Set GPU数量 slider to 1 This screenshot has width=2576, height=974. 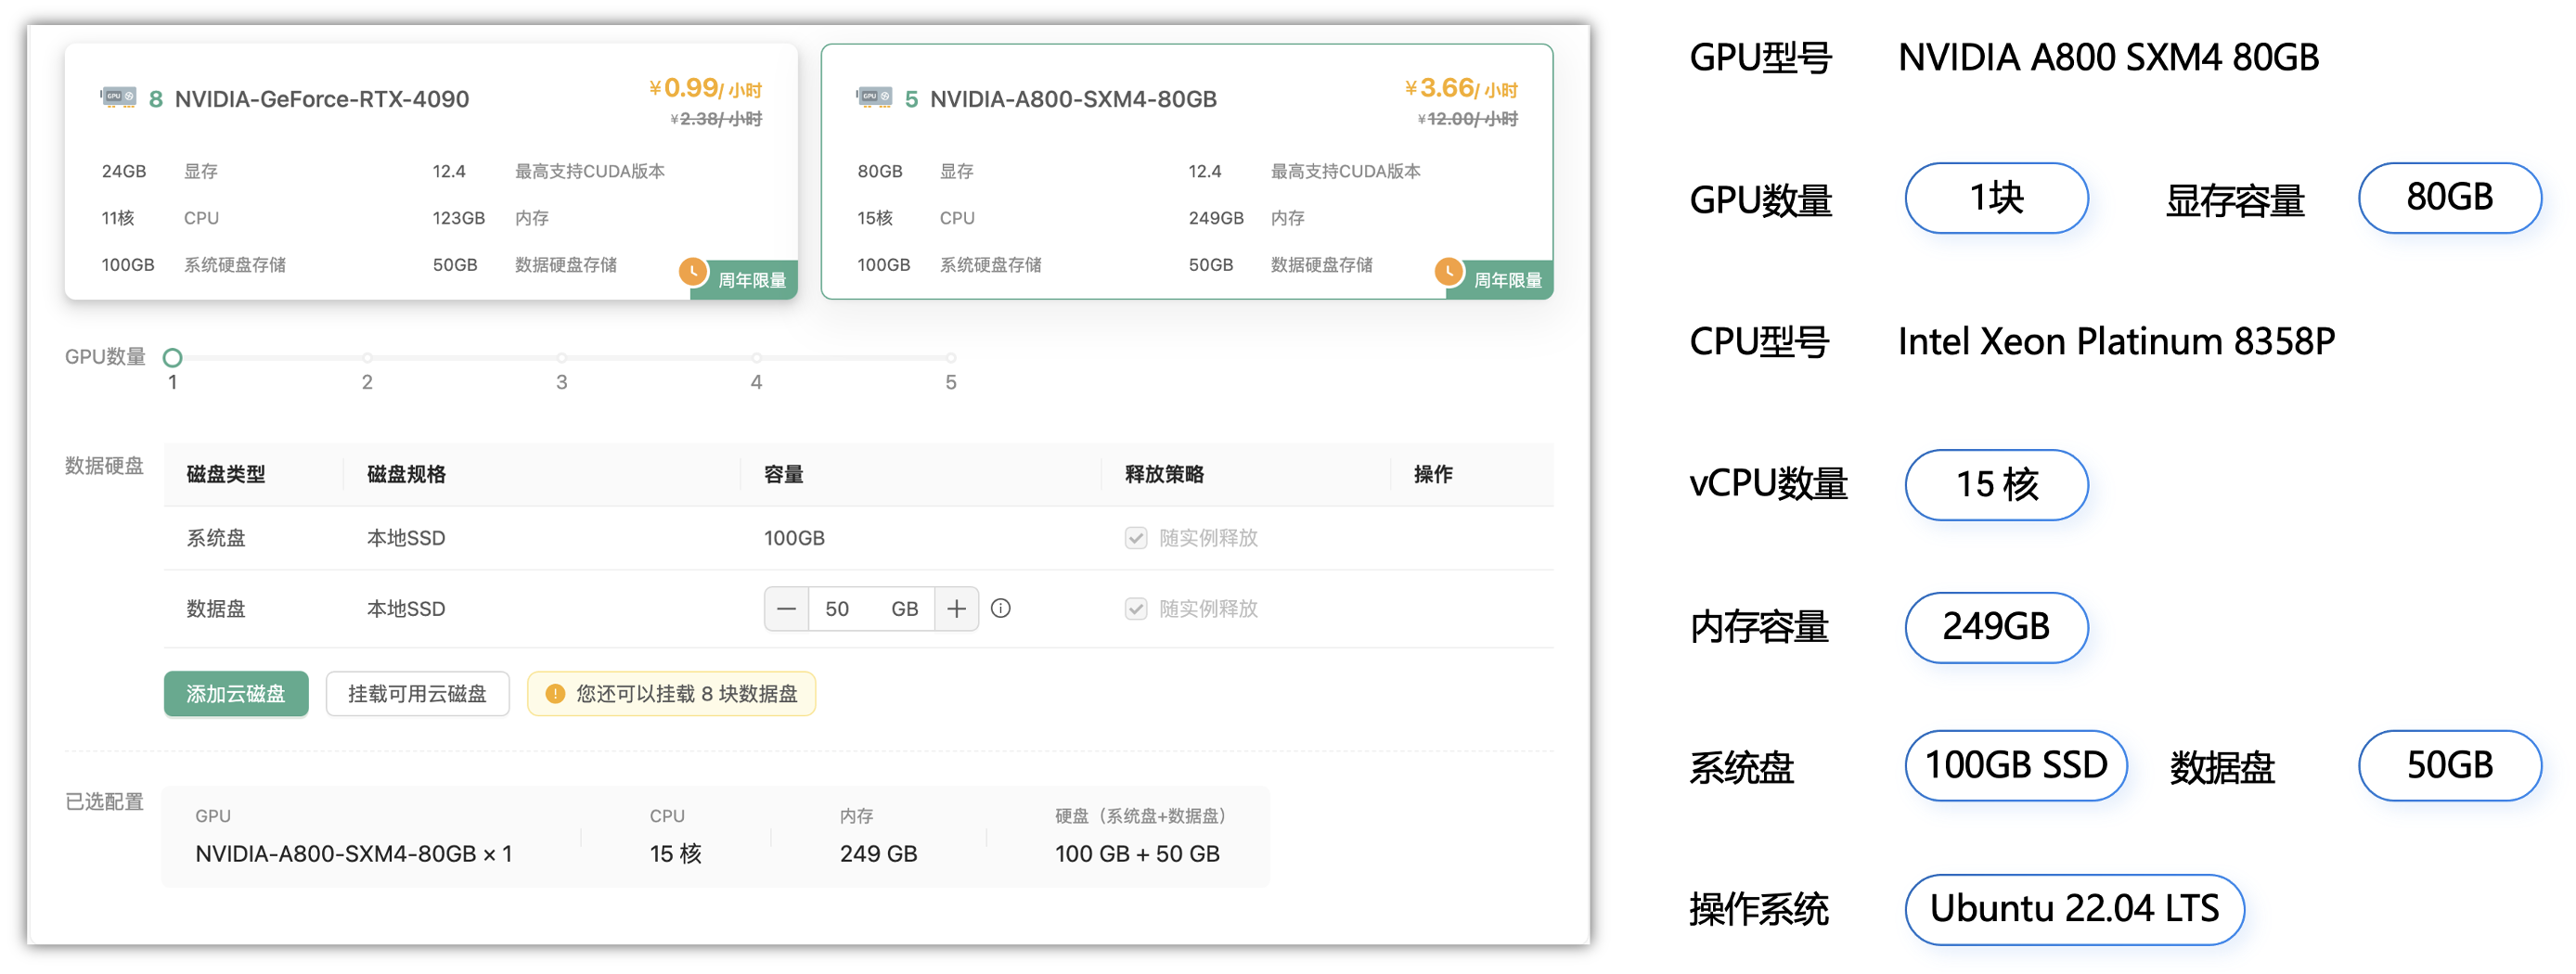click(x=173, y=358)
